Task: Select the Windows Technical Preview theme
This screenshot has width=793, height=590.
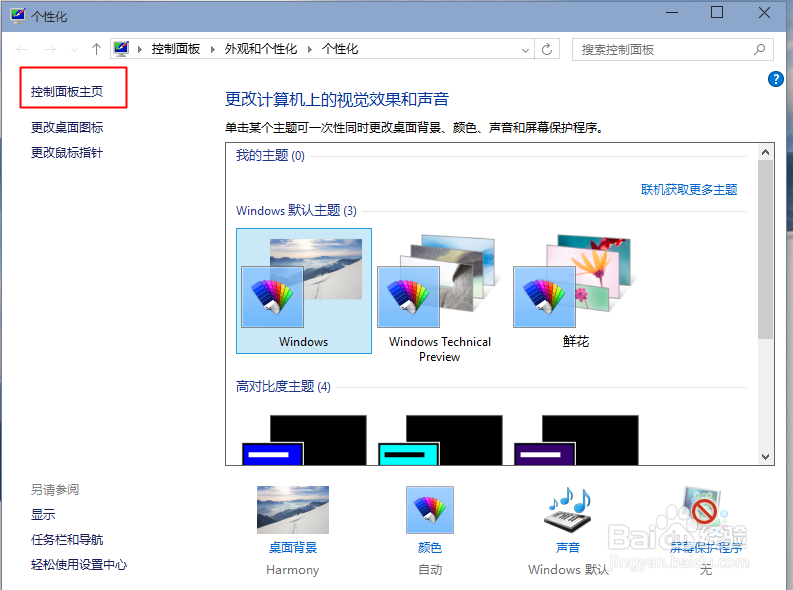Action: point(439,298)
